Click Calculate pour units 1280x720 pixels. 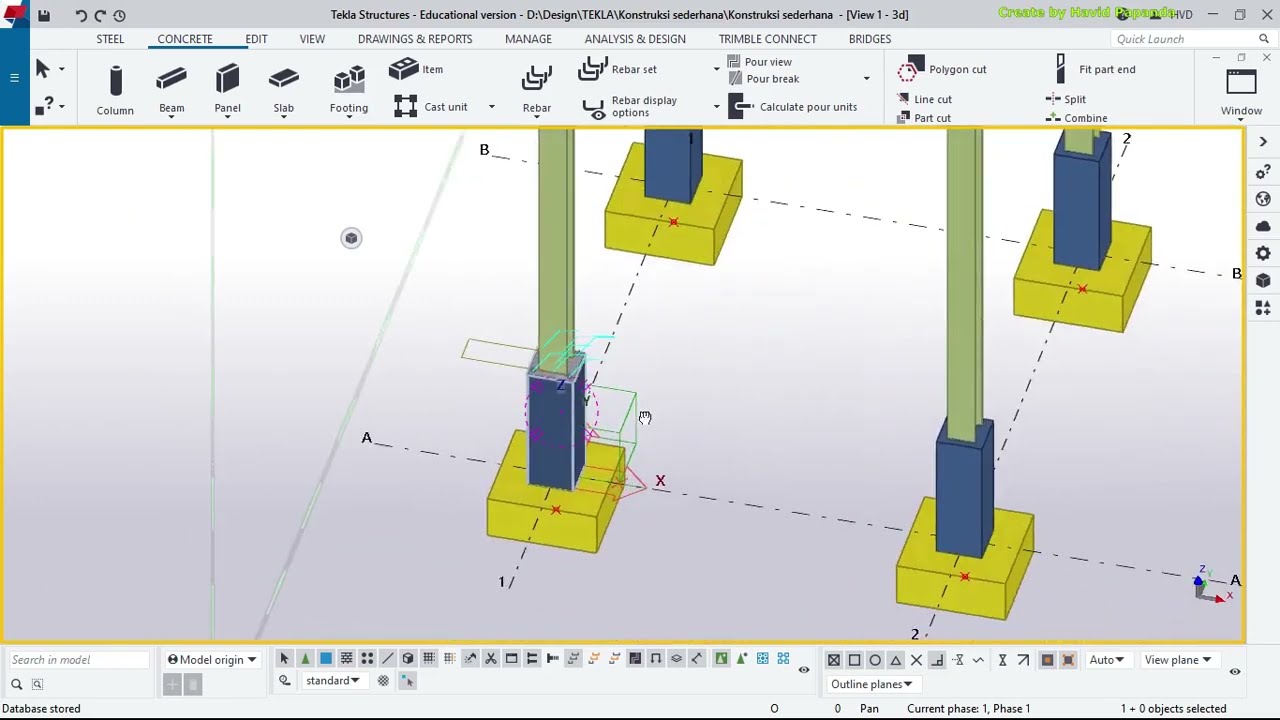pos(793,107)
